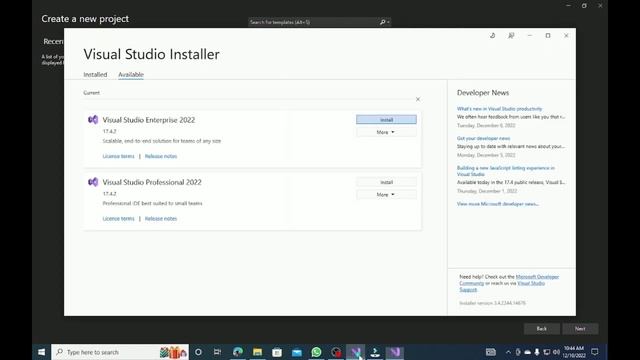The image size is (640, 360).
Task: View more Microsoft developer news
Action: tap(498, 204)
